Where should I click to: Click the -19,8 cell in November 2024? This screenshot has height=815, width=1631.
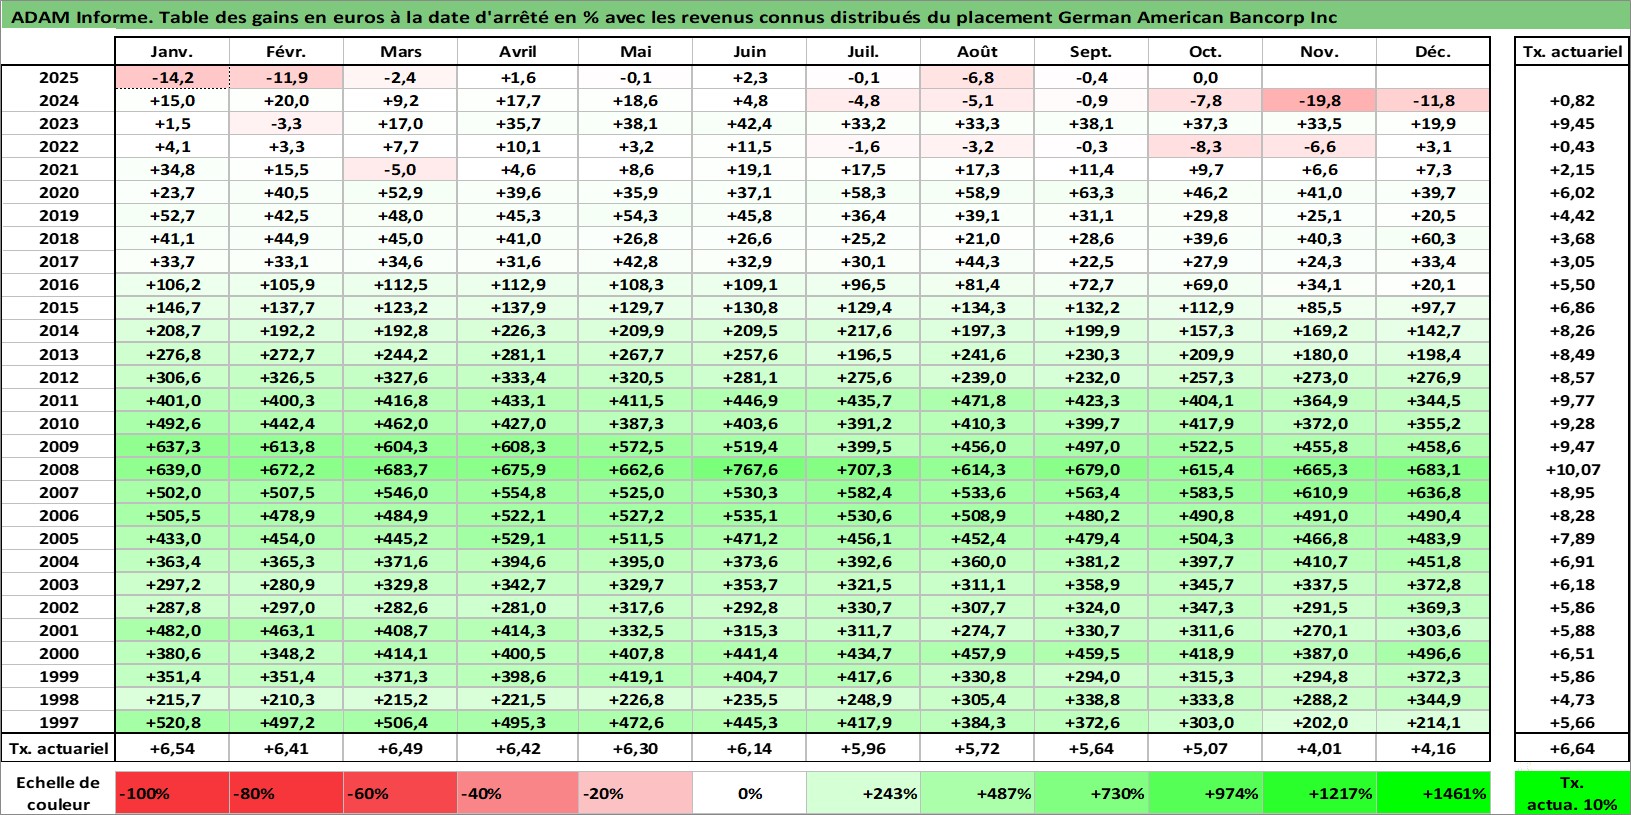1319,100
